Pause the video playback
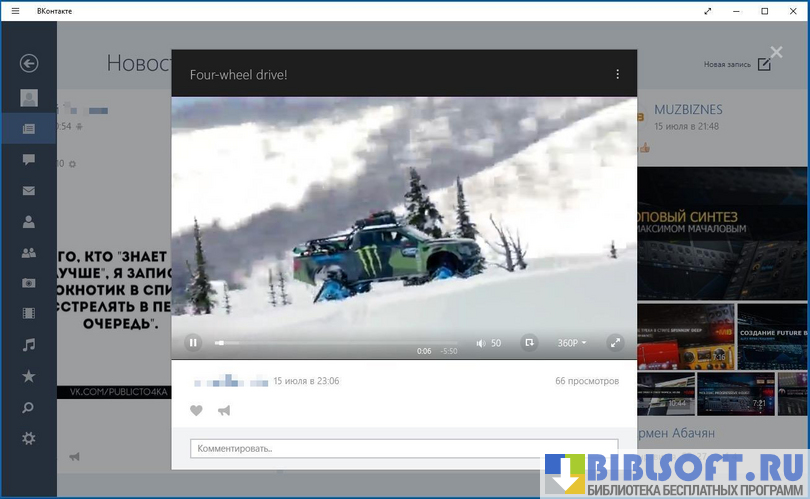810x499 pixels. point(193,343)
